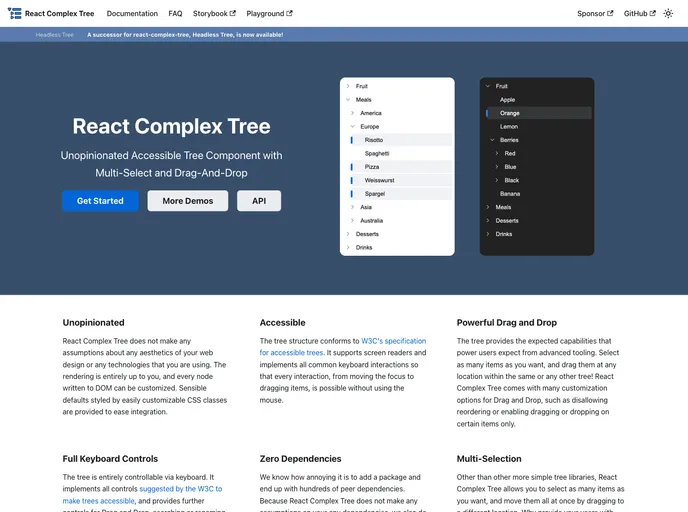Open W3C's specification for accessible trees link

click(x=393, y=341)
